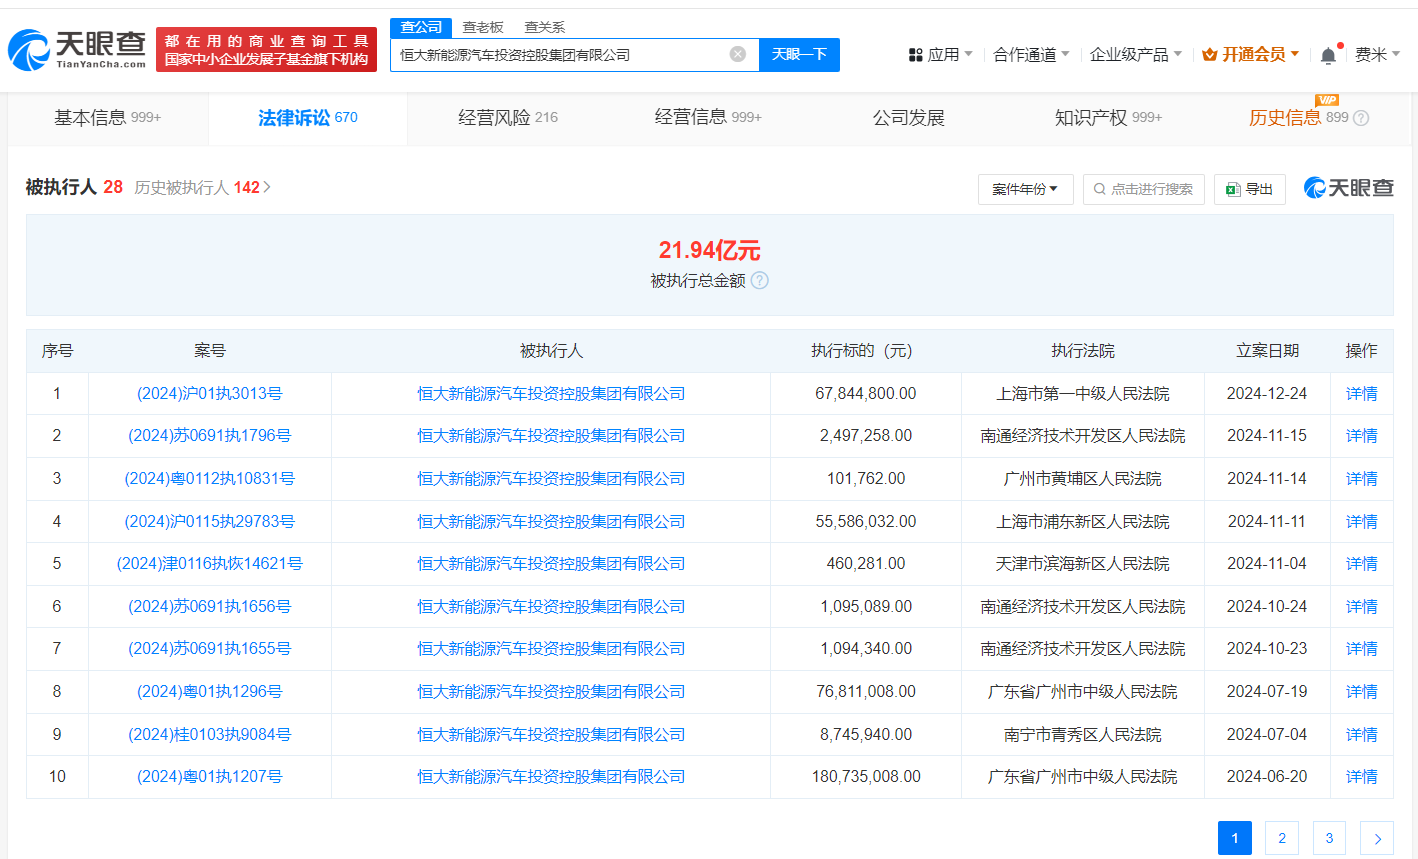Screen dimensions: 1418x859
Task: Click the Tianyancha logo in header
Action: (x=77, y=49)
